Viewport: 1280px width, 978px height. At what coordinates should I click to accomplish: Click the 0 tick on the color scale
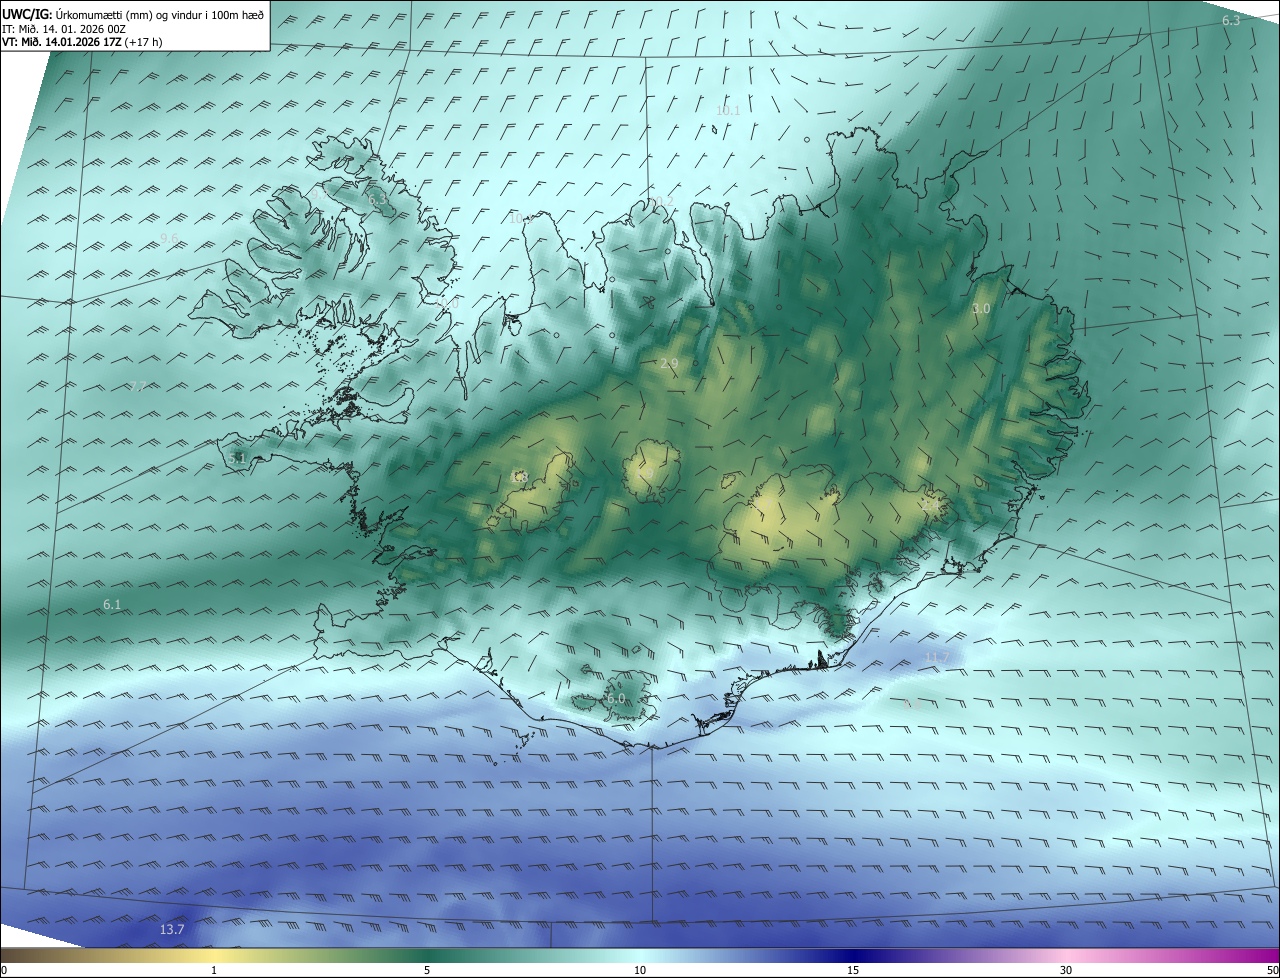[x=3, y=971]
